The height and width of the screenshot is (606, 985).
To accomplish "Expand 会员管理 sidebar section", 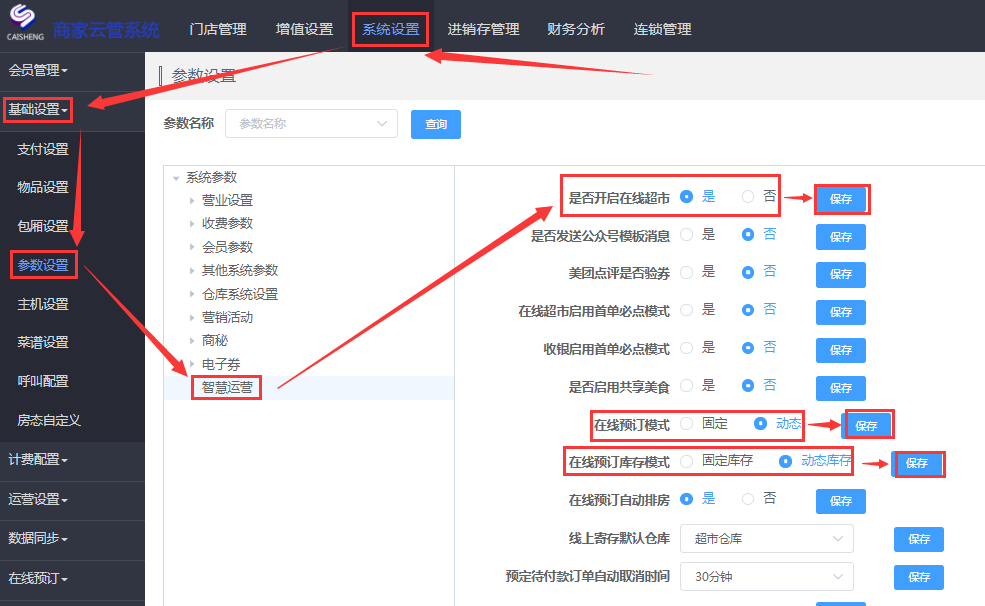I will coord(38,70).
